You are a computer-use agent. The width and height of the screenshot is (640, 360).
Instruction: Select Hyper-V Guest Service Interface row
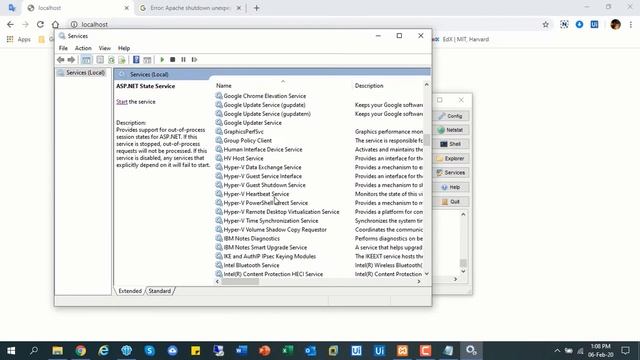262,176
